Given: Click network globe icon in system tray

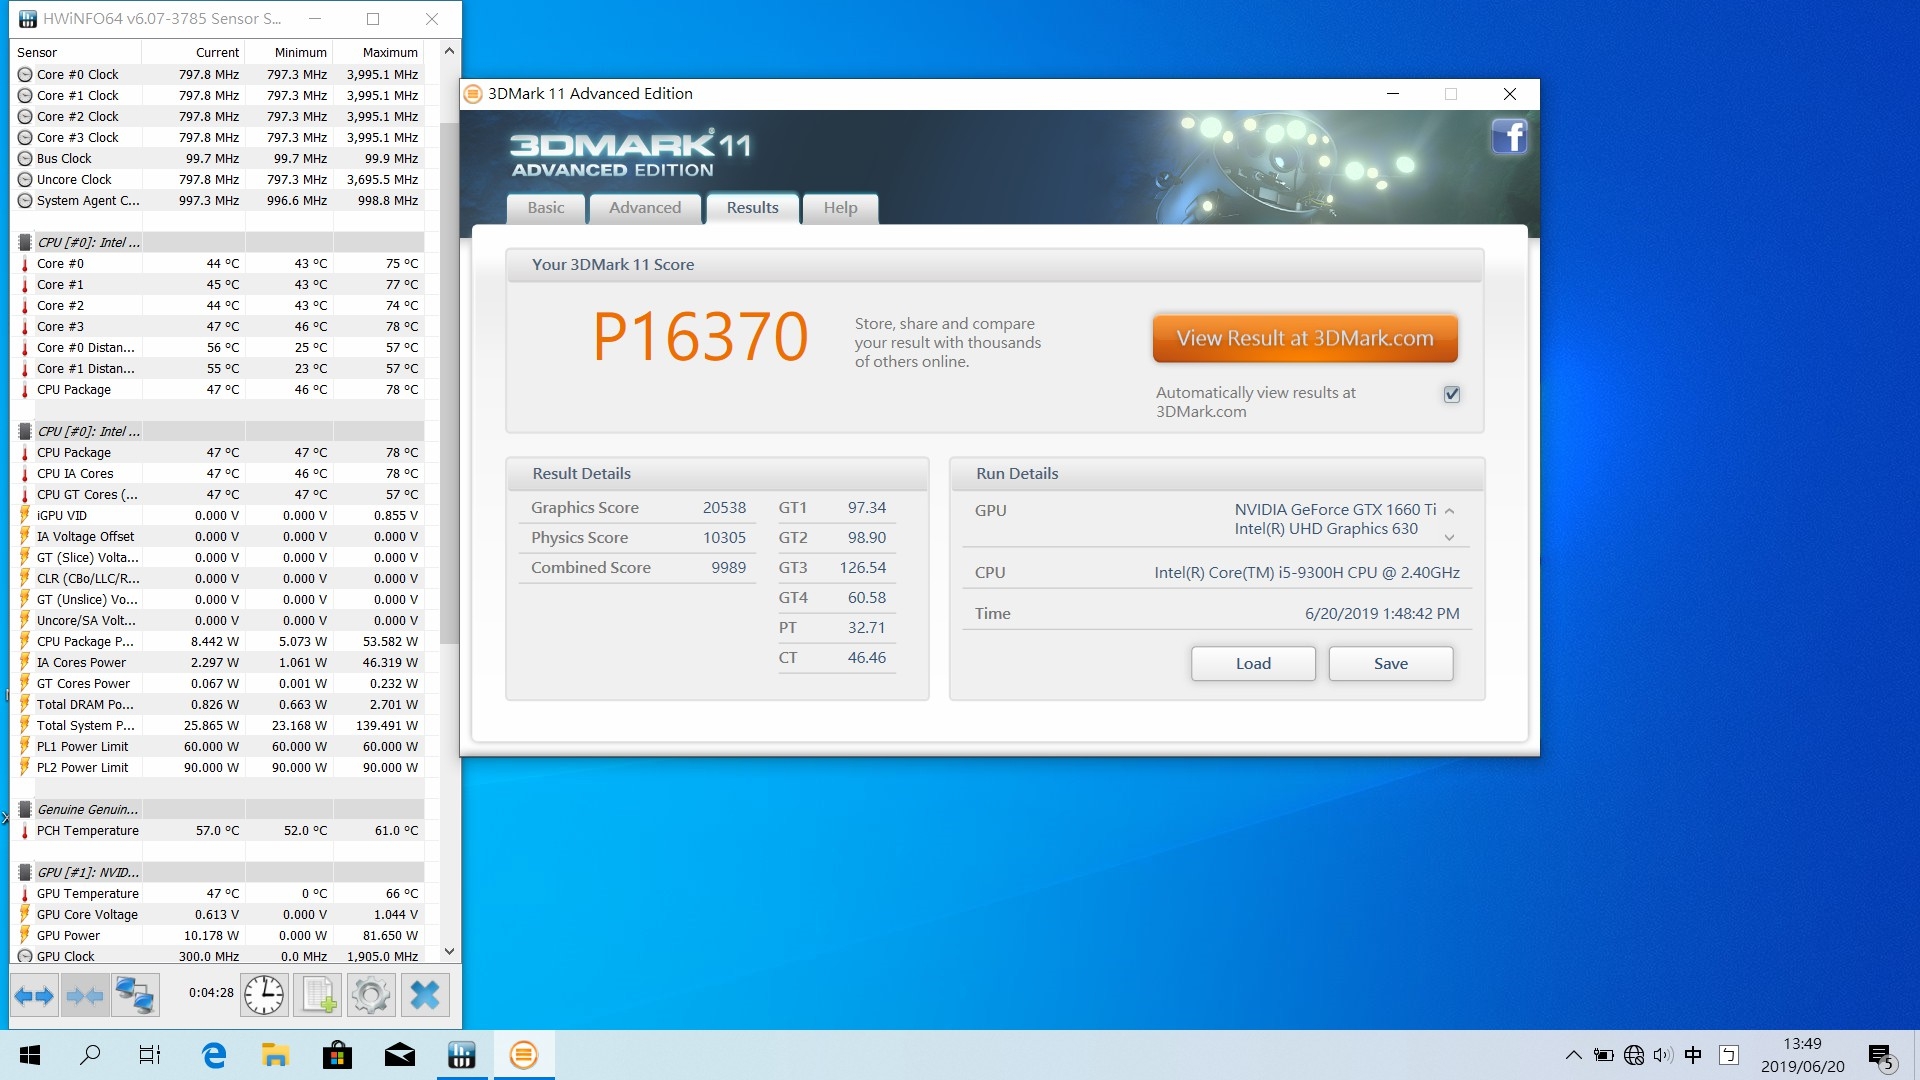Looking at the screenshot, I should [1634, 1055].
